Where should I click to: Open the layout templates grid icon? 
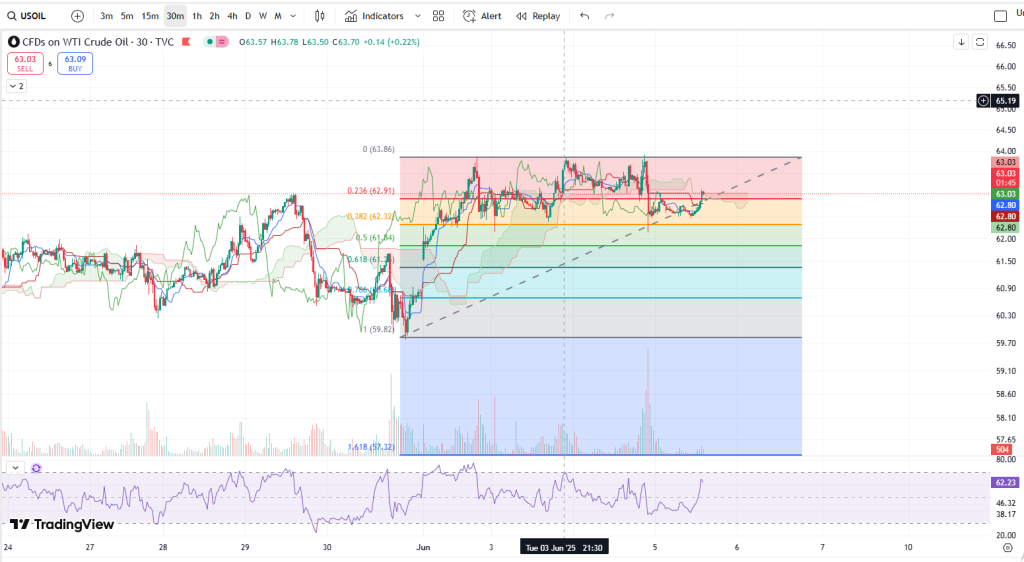coord(438,16)
